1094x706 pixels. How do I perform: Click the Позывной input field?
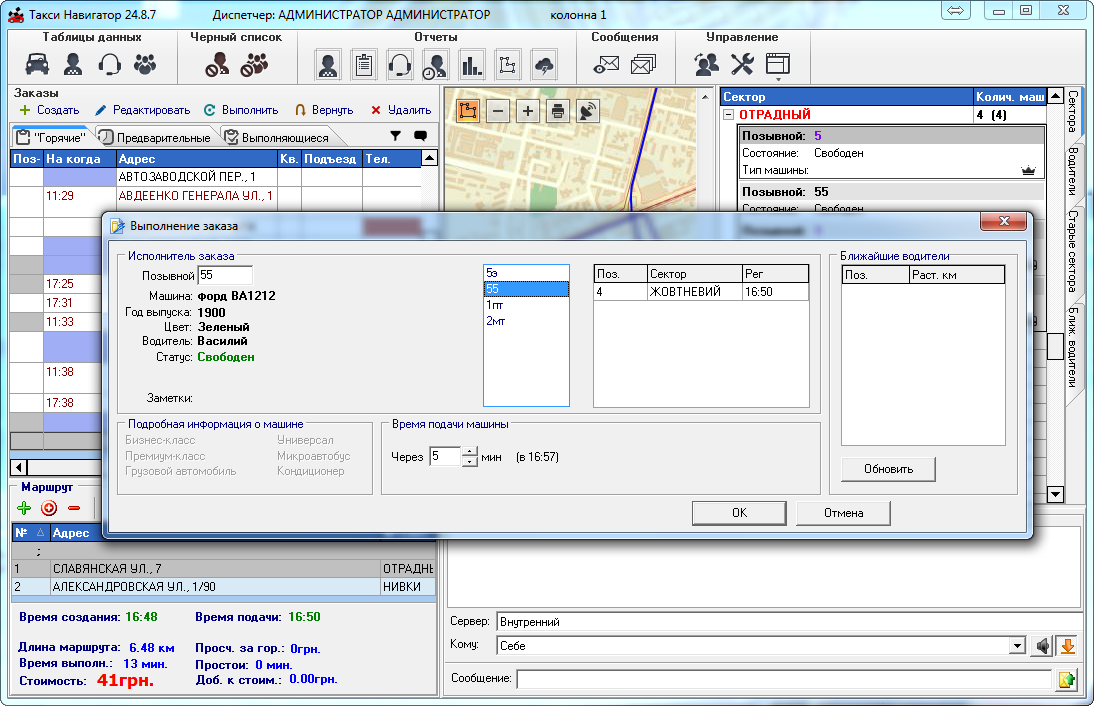(225, 275)
